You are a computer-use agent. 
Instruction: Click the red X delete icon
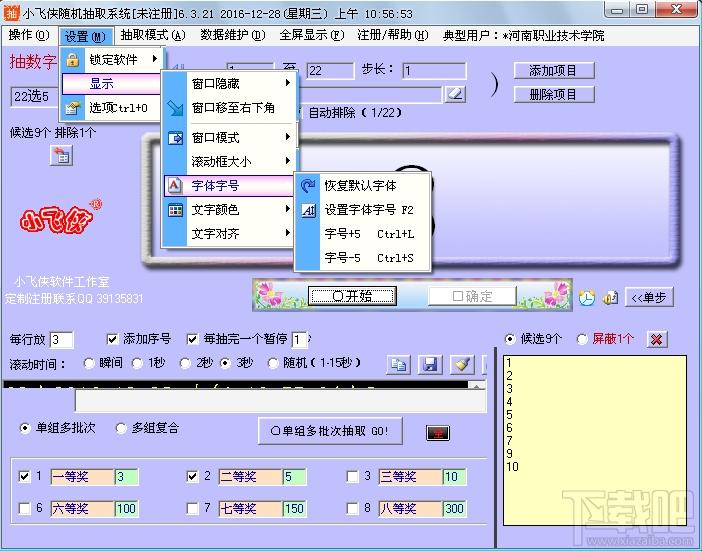point(657,339)
